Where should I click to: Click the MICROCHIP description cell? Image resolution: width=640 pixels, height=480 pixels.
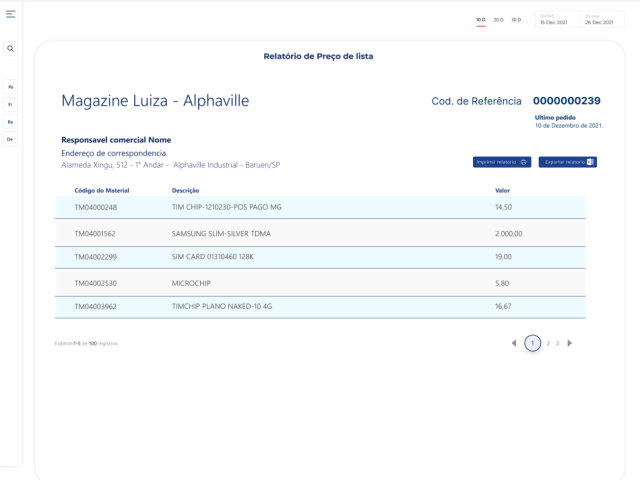click(x=191, y=283)
